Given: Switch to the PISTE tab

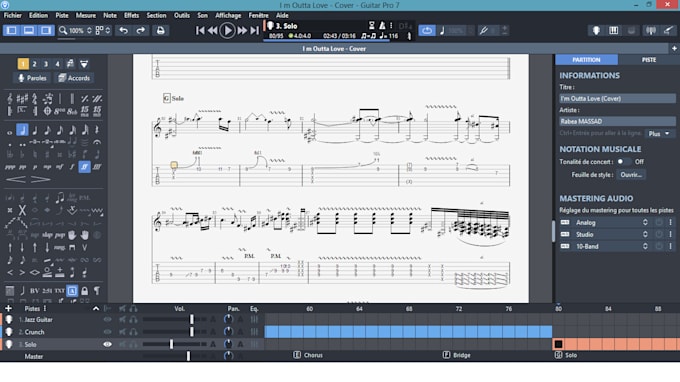Looking at the screenshot, I should 649,60.
